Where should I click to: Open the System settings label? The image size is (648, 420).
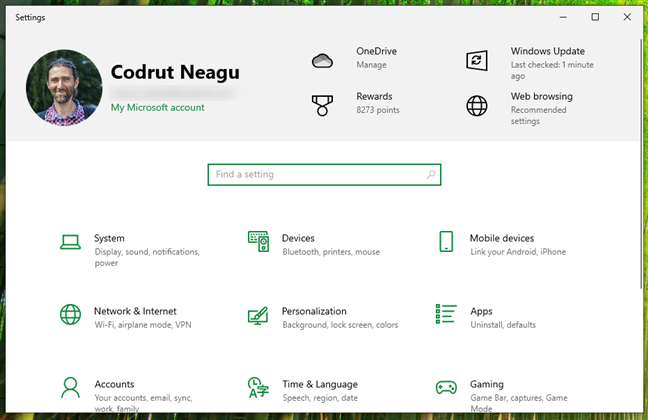pos(109,239)
